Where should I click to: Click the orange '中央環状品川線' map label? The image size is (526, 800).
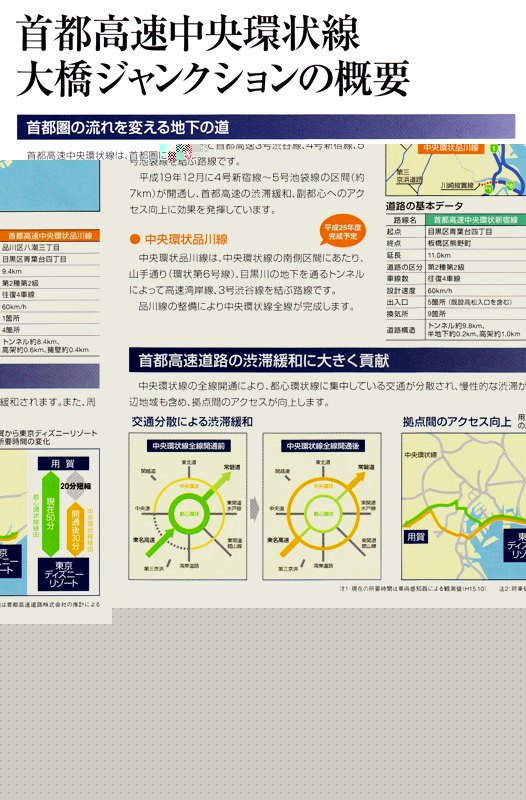click(451, 147)
